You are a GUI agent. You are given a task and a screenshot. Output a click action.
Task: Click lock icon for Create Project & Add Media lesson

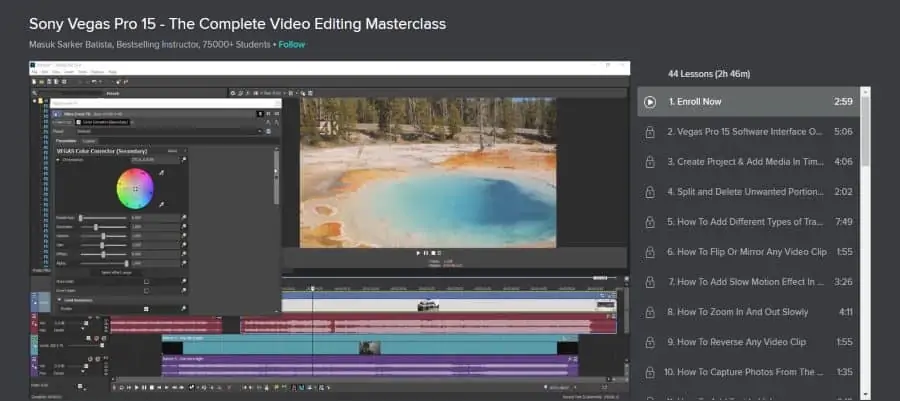click(x=650, y=162)
